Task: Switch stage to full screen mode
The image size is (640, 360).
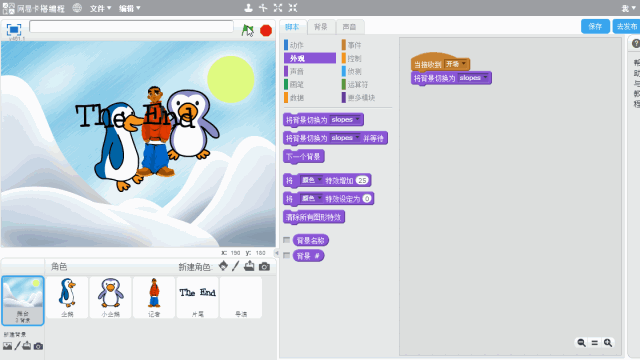Action: [x=13, y=29]
